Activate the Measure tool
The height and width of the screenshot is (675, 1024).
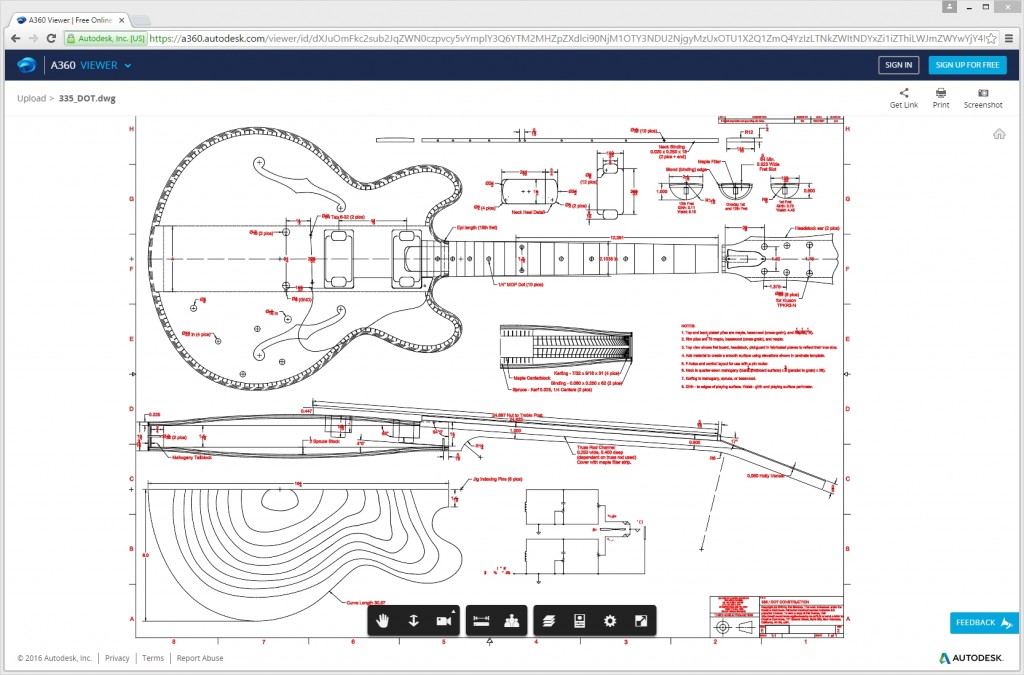(483, 621)
